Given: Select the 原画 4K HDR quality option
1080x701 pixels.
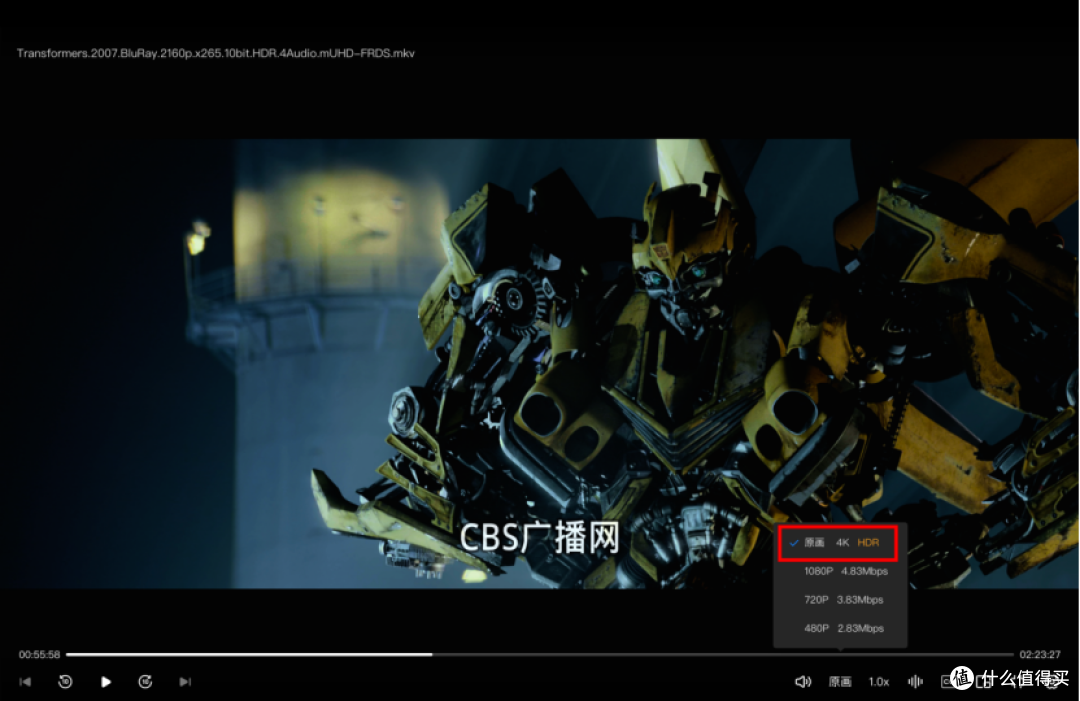Looking at the screenshot, I should click(x=840, y=543).
